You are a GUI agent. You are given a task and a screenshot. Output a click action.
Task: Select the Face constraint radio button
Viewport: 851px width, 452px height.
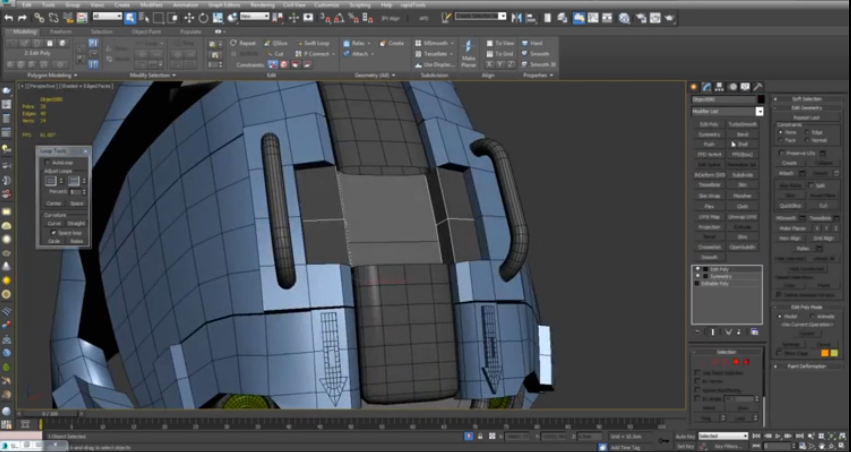point(781,140)
